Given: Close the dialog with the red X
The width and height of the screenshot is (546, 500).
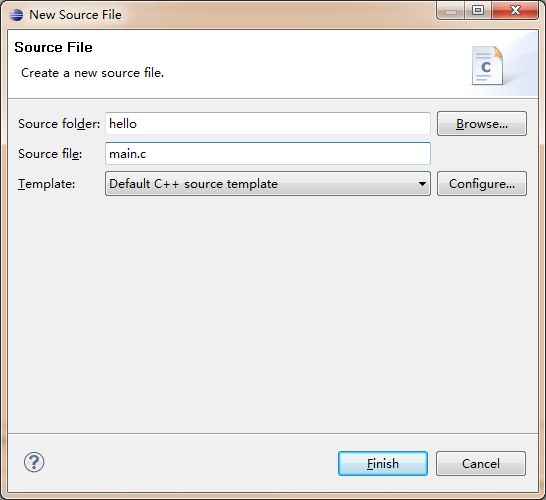Looking at the screenshot, I should [515, 11].
